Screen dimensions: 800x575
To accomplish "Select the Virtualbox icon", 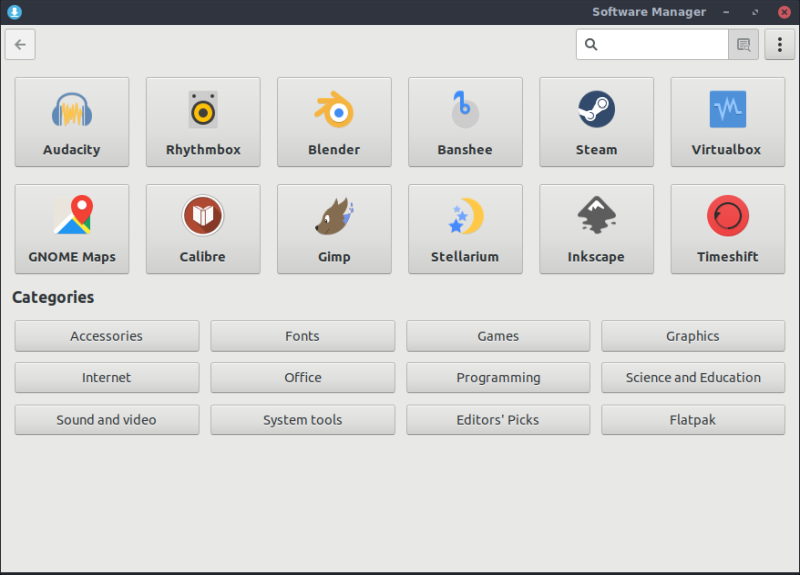I will [727, 109].
